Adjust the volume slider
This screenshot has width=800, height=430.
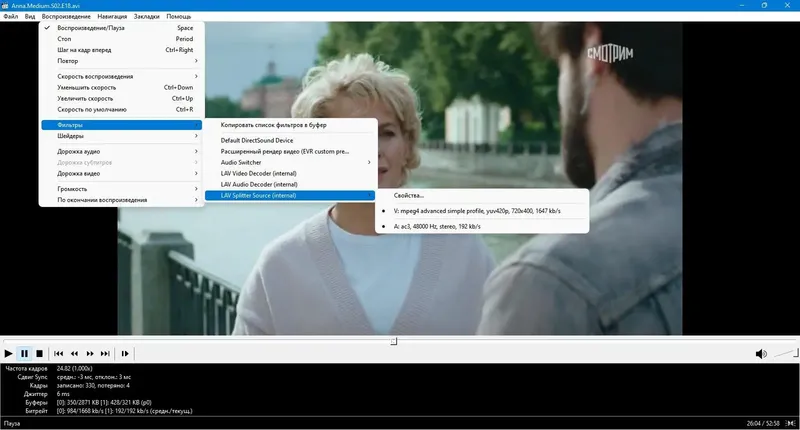tap(786, 353)
